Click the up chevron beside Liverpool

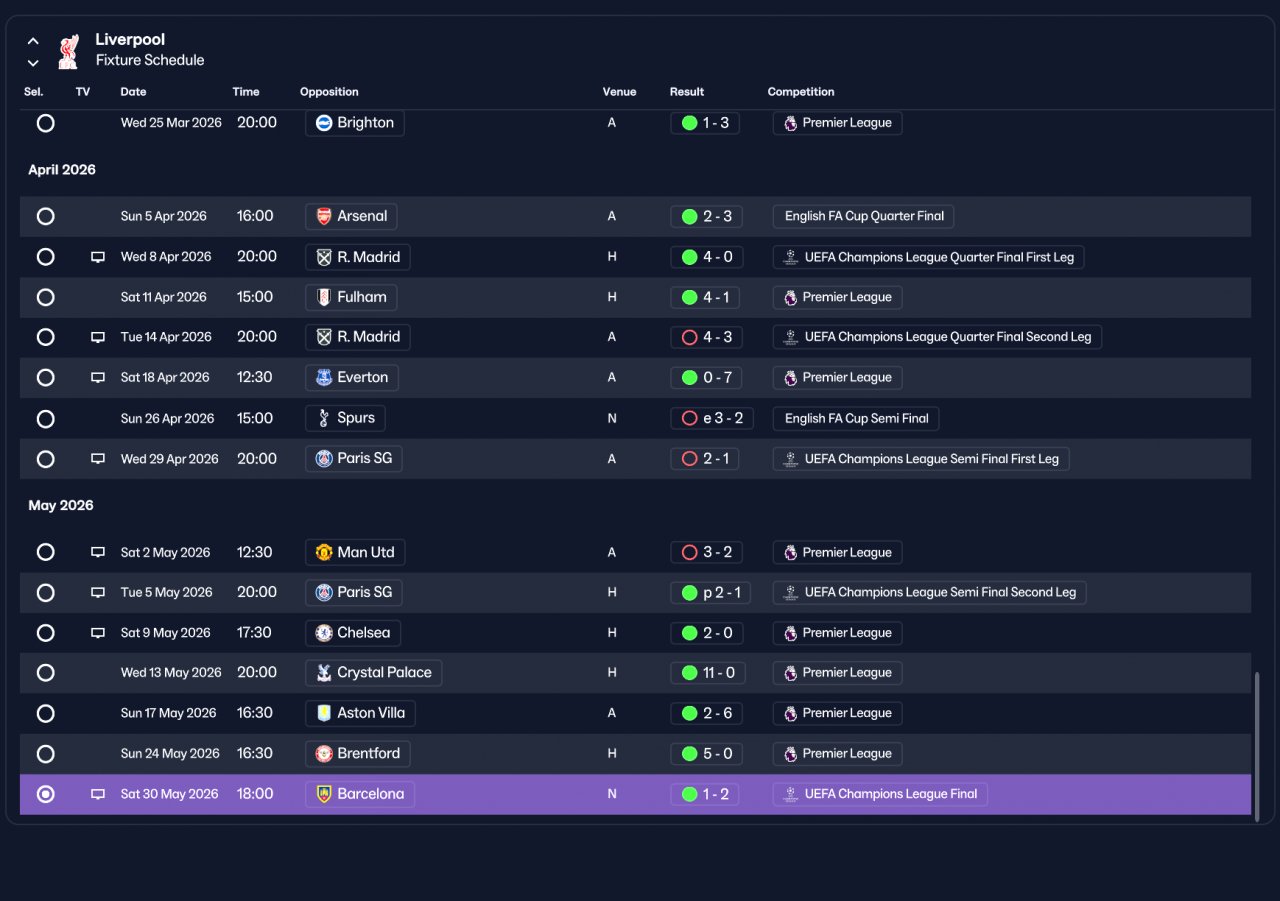[x=33, y=41]
